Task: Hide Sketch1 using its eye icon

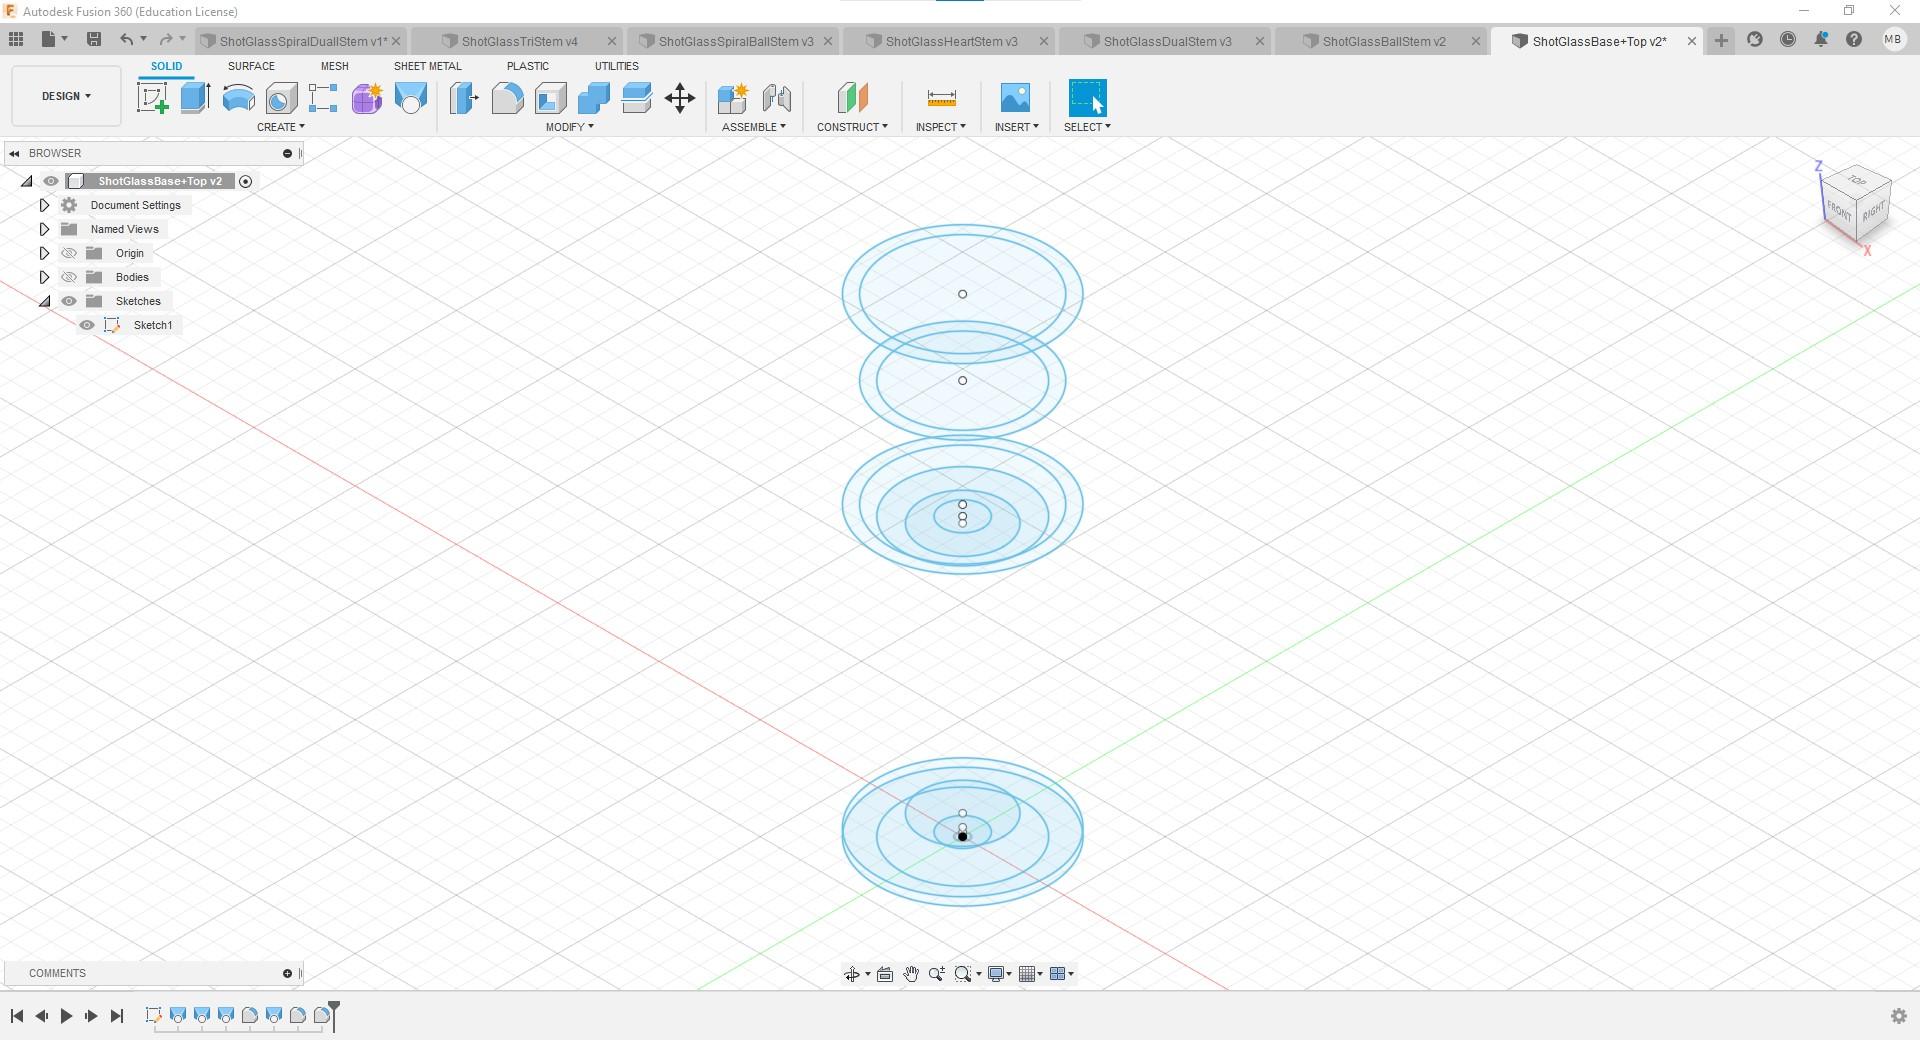Action: click(87, 325)
